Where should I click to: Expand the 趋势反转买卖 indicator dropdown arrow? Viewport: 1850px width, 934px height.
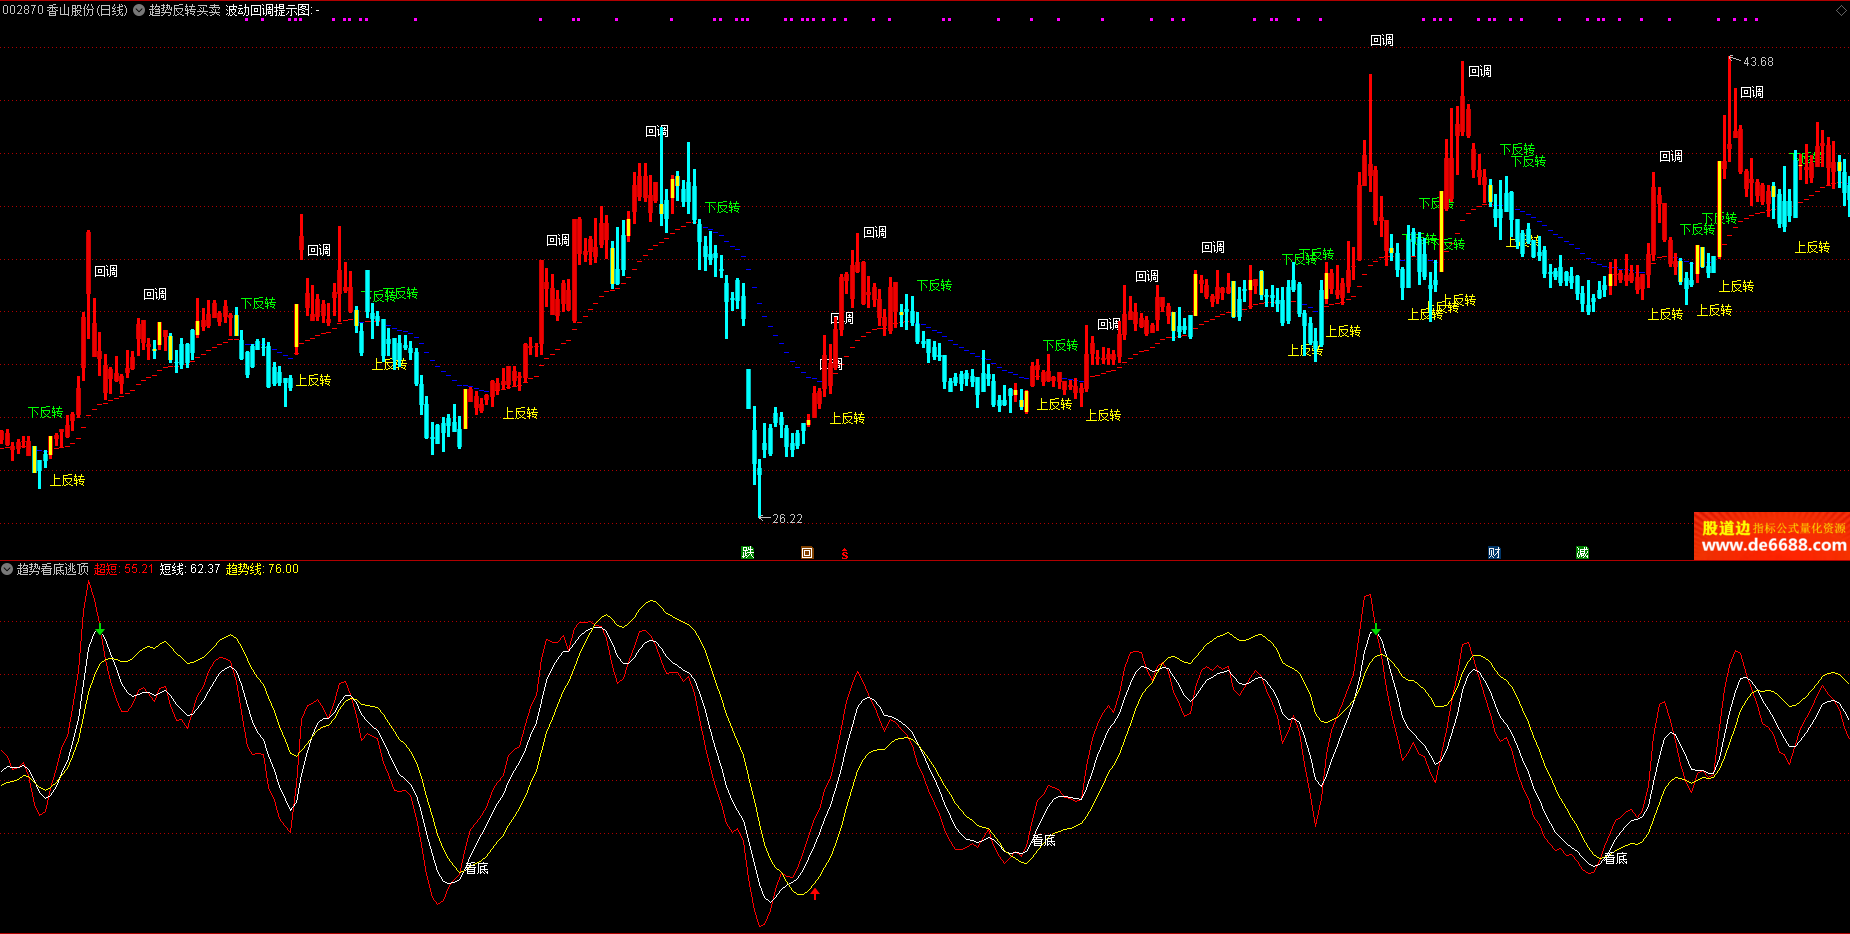pos(139,10)
